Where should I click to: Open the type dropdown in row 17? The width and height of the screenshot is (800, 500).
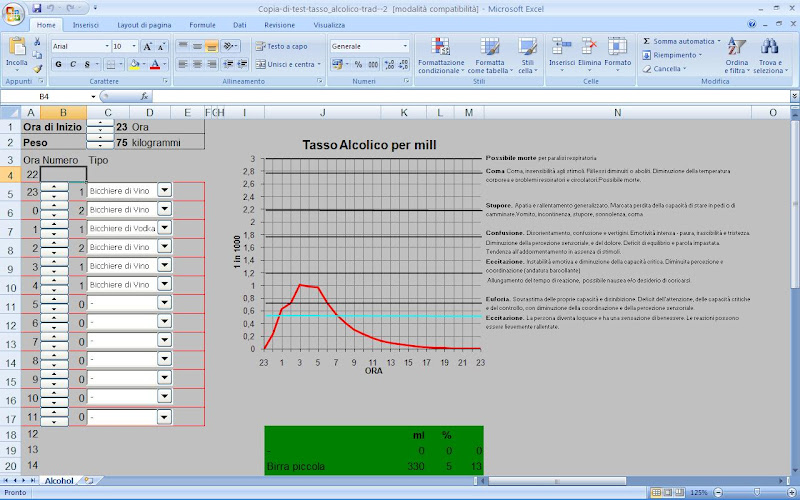[x=164, y=417]
